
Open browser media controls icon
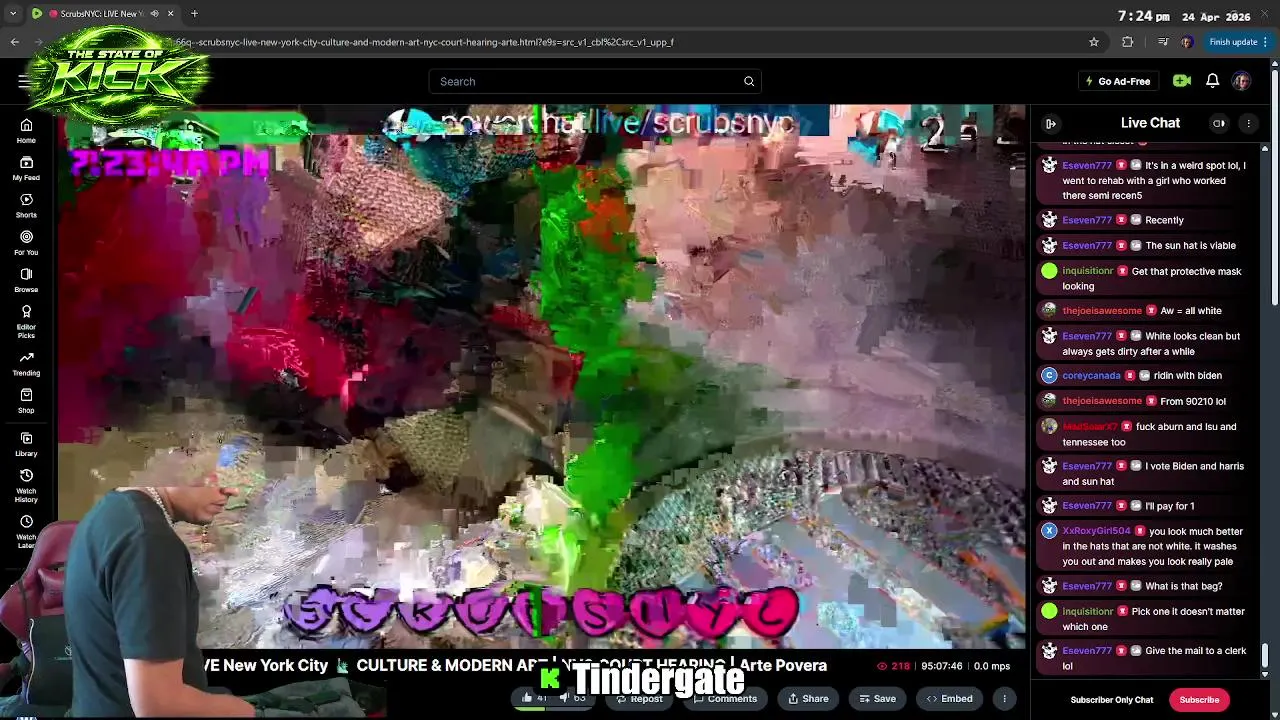(1162, 42)
